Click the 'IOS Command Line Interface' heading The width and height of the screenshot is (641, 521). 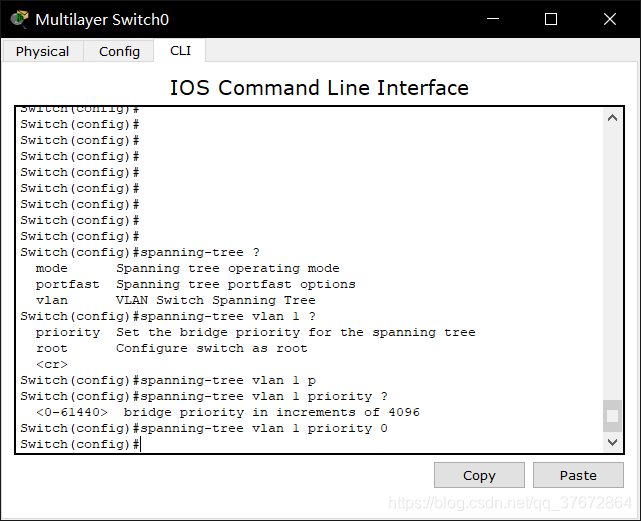pyautogui.click(x=319, y=88)
